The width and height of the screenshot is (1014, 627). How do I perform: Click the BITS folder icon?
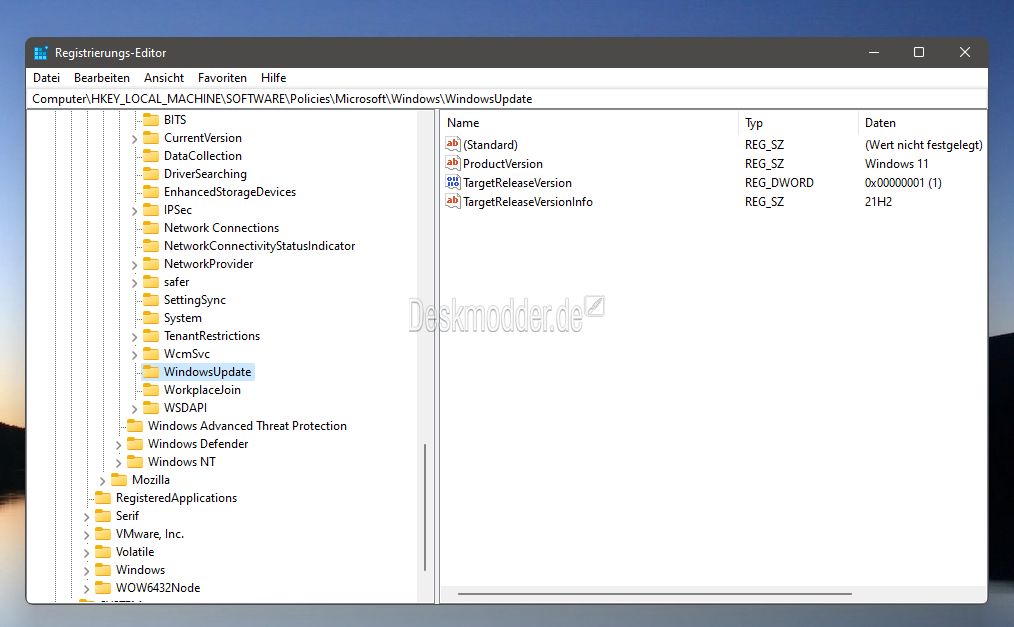coord(151,120)
